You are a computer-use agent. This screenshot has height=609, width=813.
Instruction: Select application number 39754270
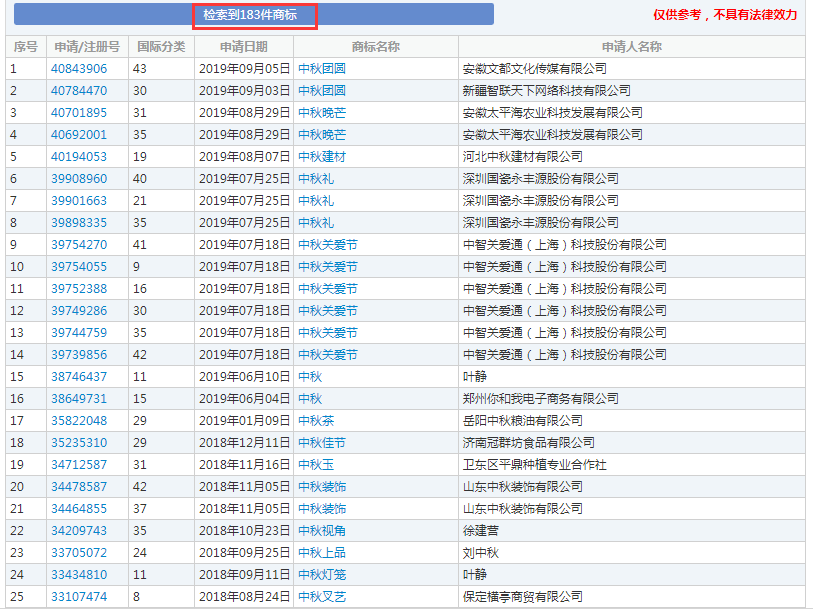coord(79,245)
